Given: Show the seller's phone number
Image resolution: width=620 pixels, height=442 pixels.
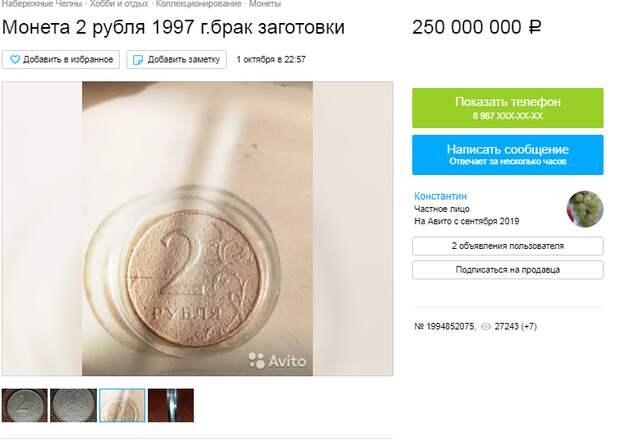Looking at the screenshot, I should click(508, 108).
